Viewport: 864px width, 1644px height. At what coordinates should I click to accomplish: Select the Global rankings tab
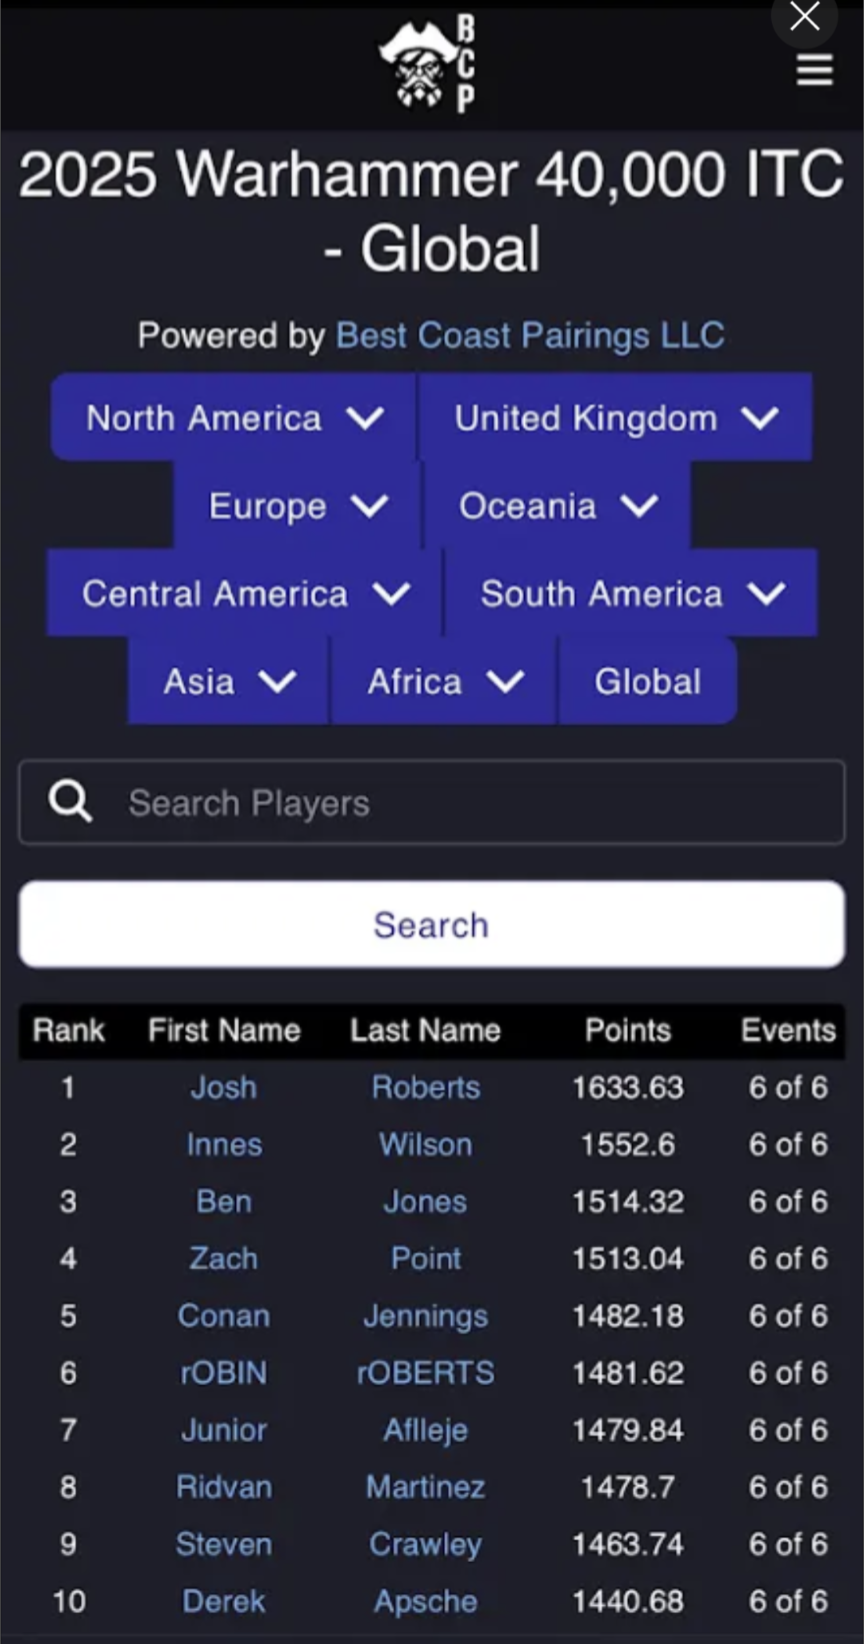[x=648, y=682]
